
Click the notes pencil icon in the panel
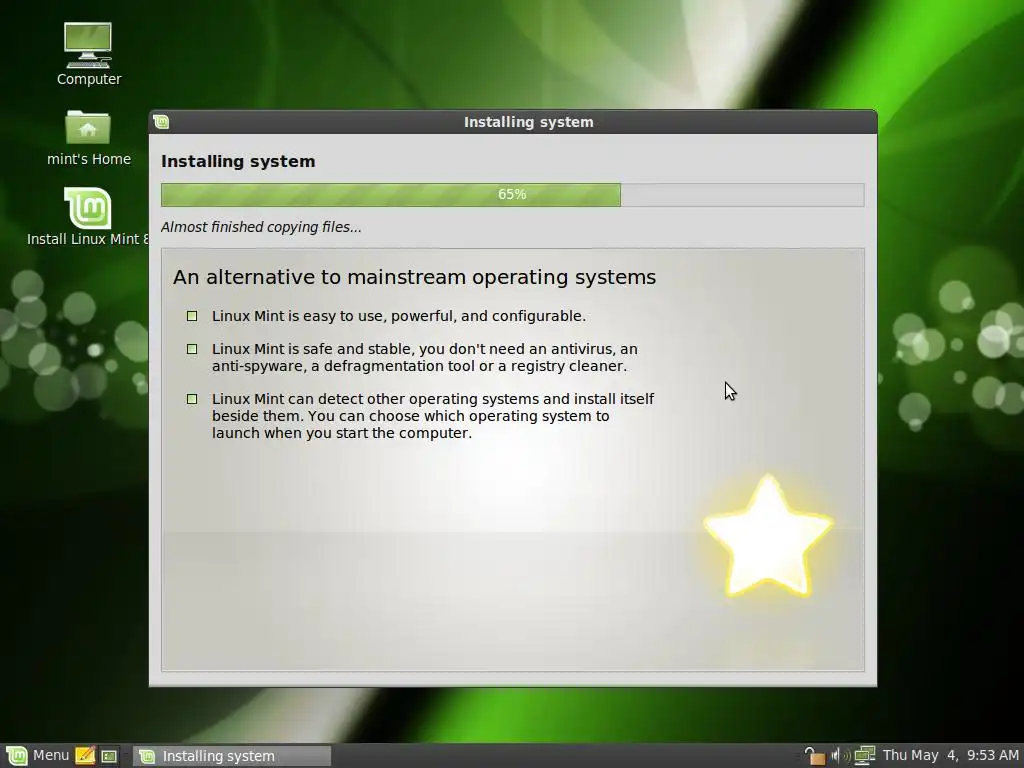tap(85, 756)
